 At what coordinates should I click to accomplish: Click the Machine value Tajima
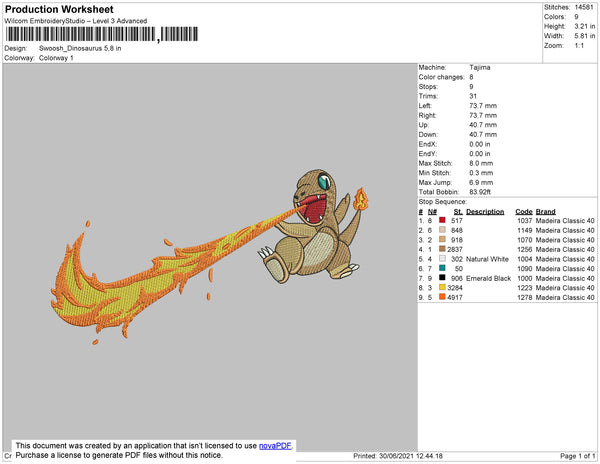(480, 67)
